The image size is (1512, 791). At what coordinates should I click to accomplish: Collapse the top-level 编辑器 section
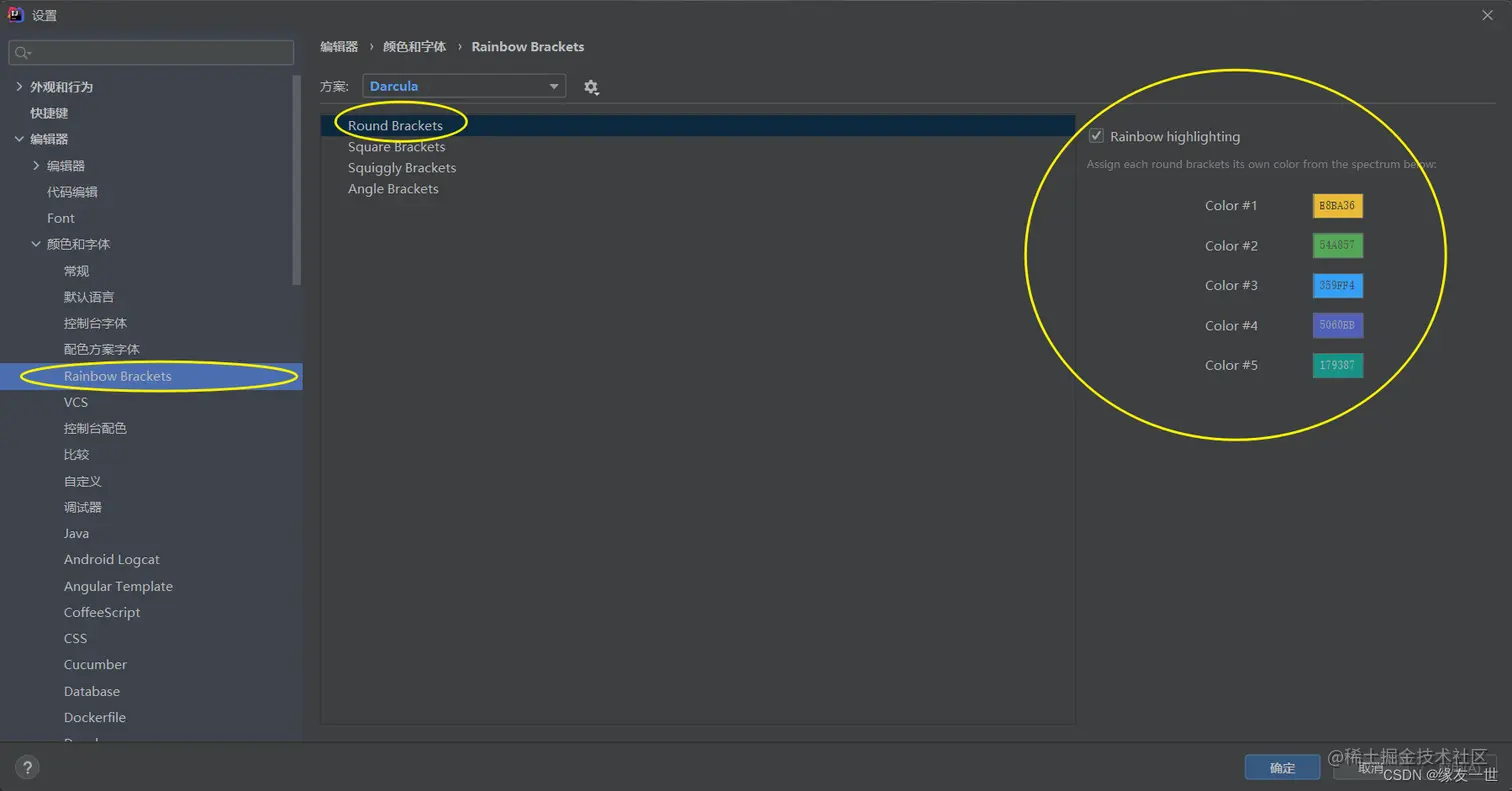click(x=19, y=139)
